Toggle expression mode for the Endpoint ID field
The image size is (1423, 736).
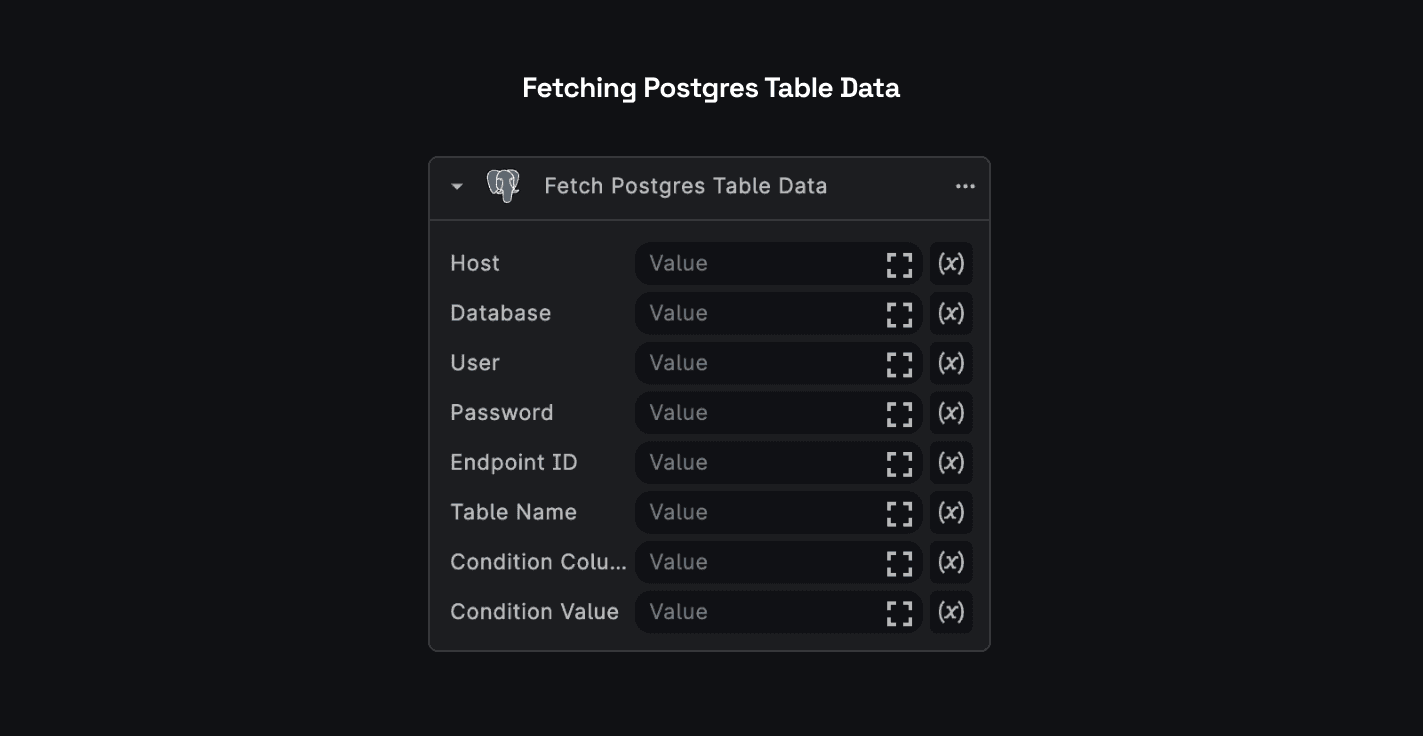pos(950,463)
